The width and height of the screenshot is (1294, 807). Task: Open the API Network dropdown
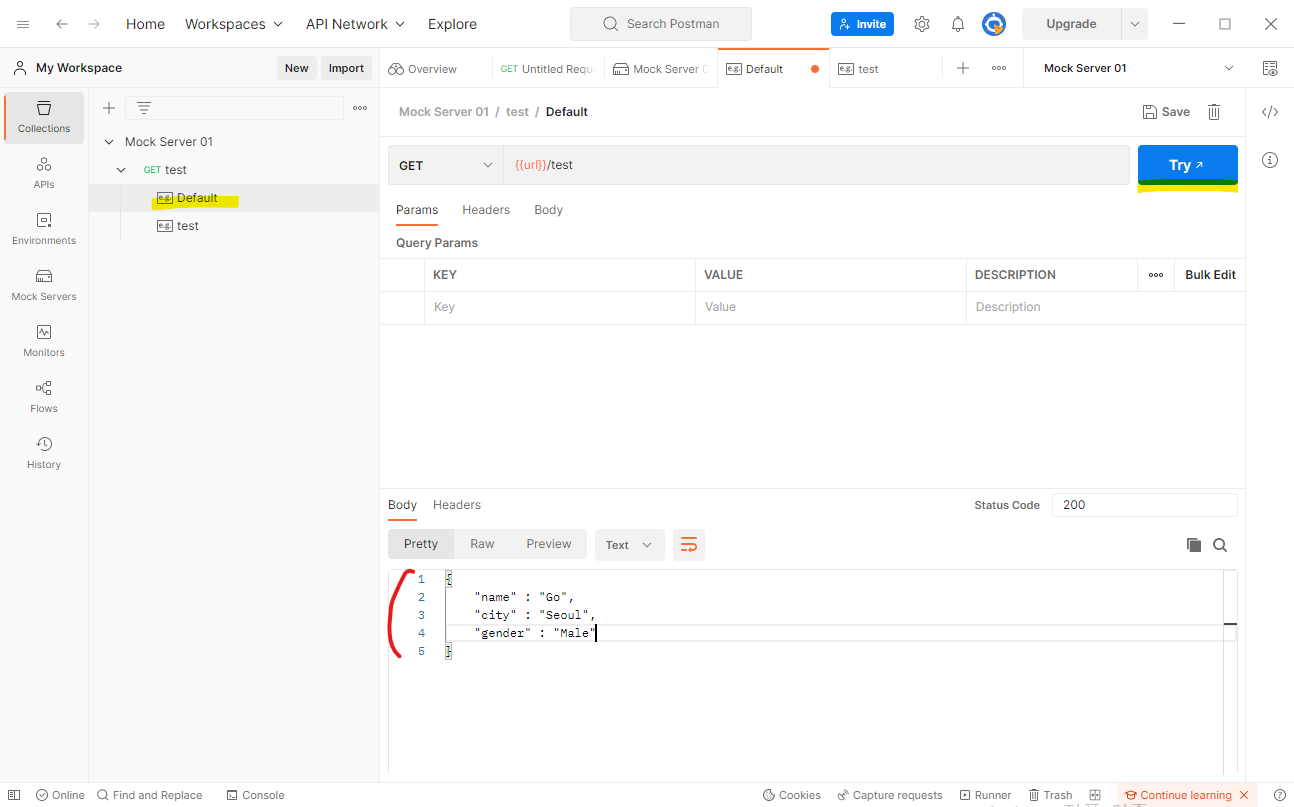click(356, 24)
